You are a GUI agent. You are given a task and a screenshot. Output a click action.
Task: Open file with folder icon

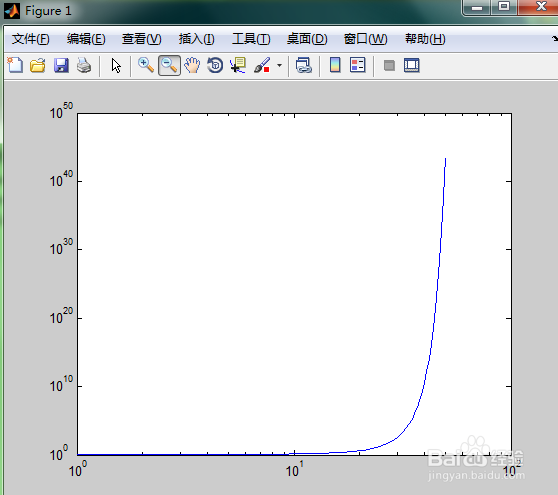click(x=38, y=65)
